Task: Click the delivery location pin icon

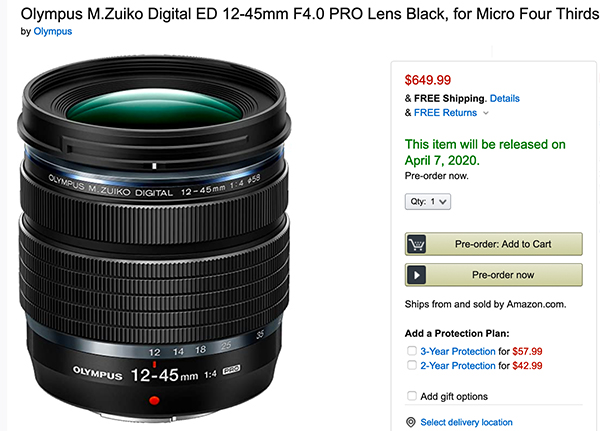Action: [411, 422]
